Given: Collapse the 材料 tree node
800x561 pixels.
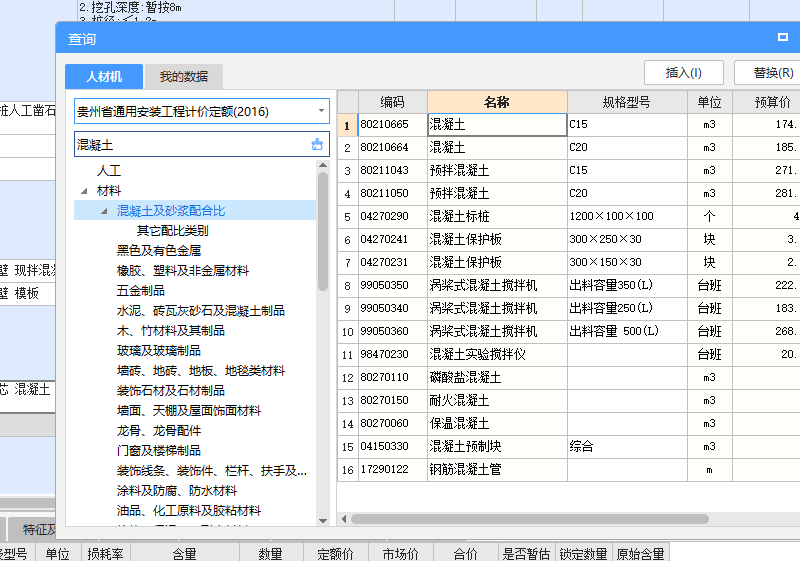Looking at the screenshot, I should coord(84,191).
